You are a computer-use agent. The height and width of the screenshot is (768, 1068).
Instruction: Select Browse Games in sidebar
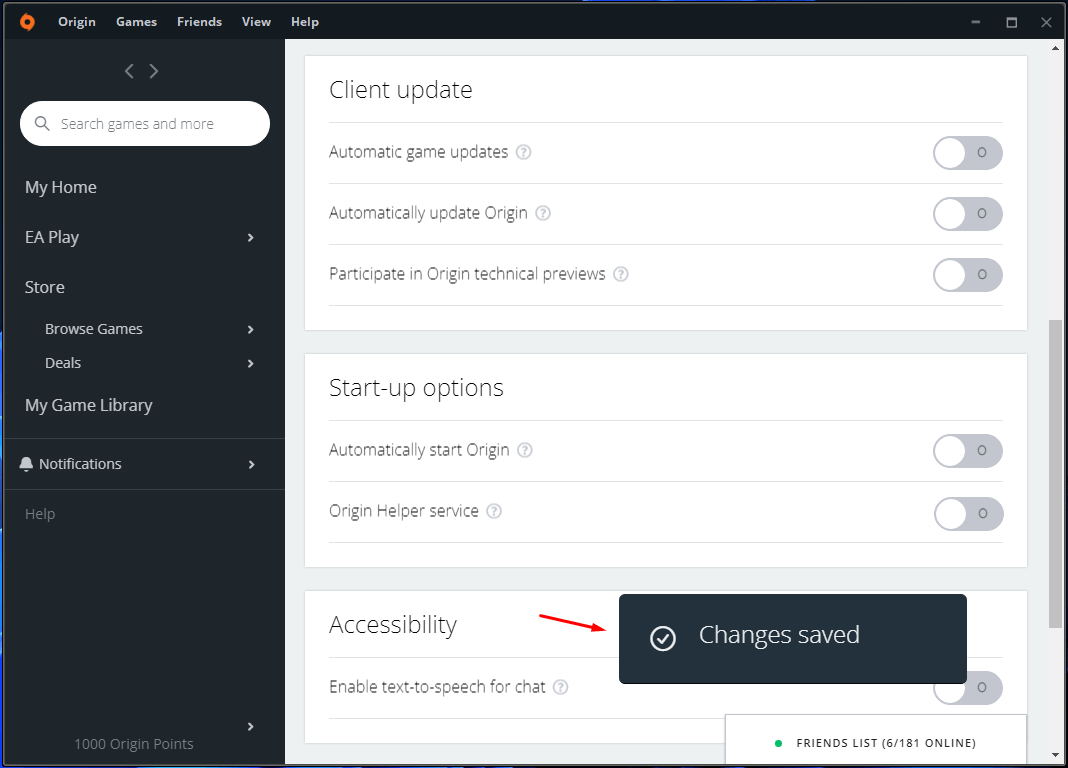[x=94, y=329]
